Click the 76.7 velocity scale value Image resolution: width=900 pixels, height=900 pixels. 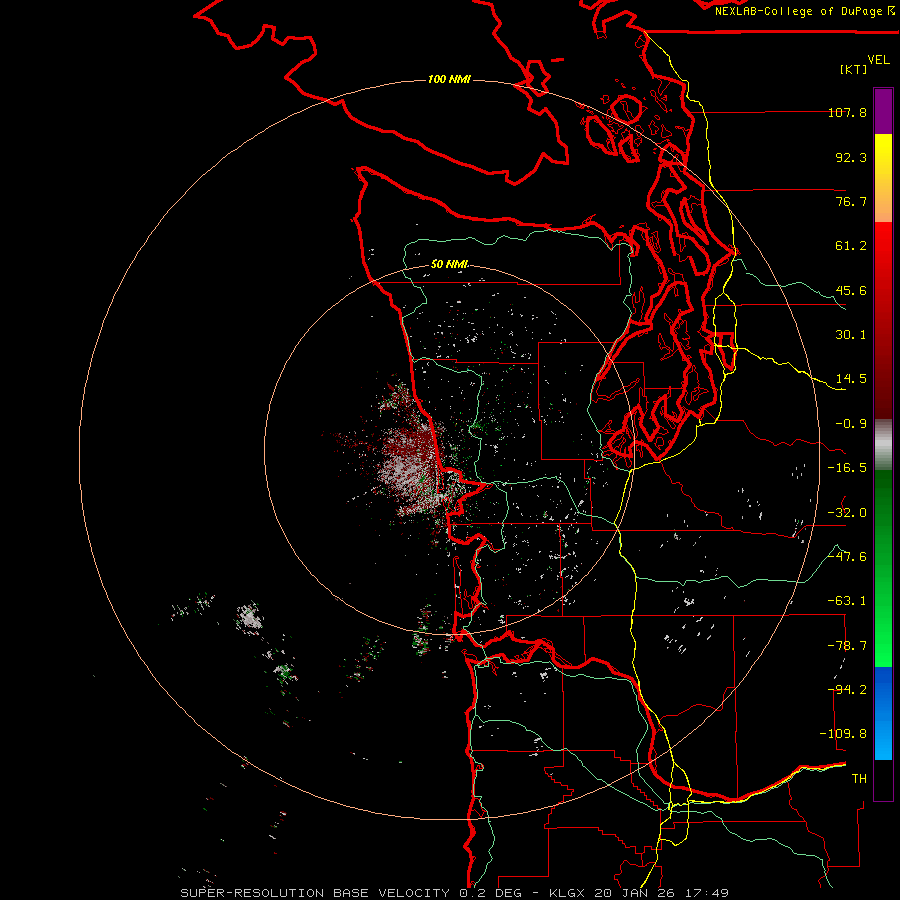tap(851, 201)
